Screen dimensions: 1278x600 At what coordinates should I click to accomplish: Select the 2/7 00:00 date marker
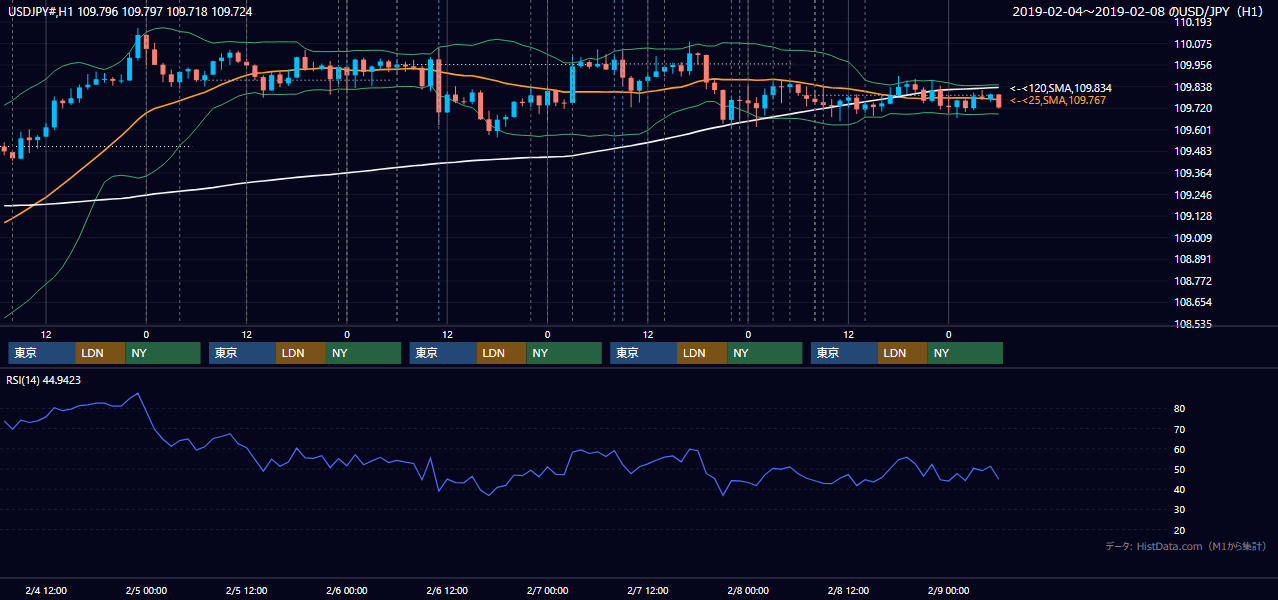point(547,590)
